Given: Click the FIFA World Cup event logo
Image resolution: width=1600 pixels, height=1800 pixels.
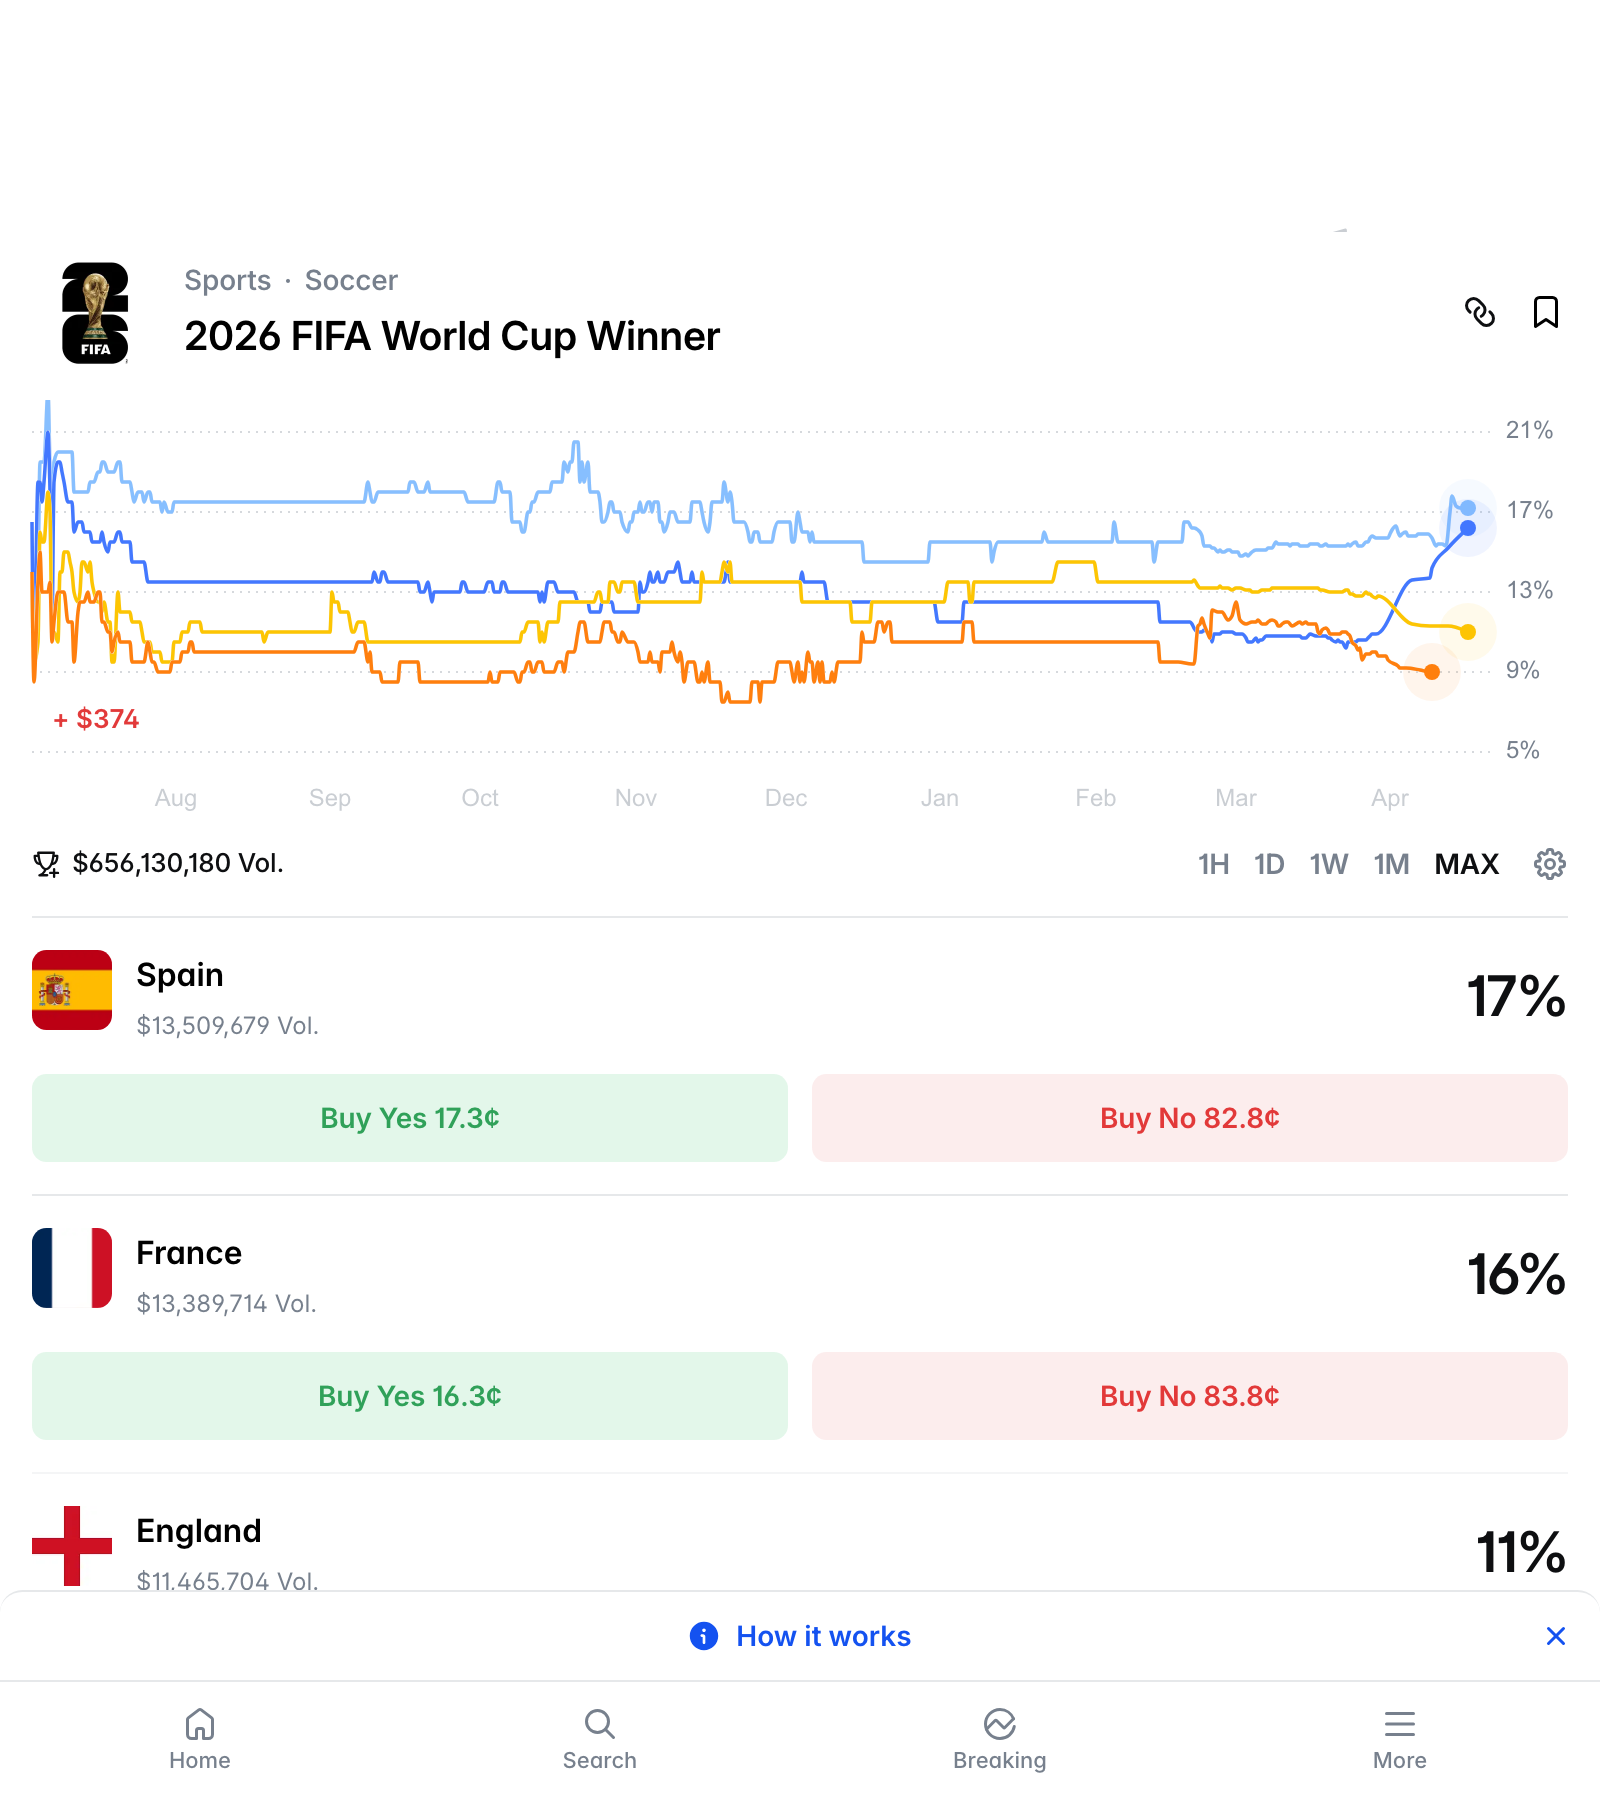Looking at the screenshot, I should pos(95,313).
